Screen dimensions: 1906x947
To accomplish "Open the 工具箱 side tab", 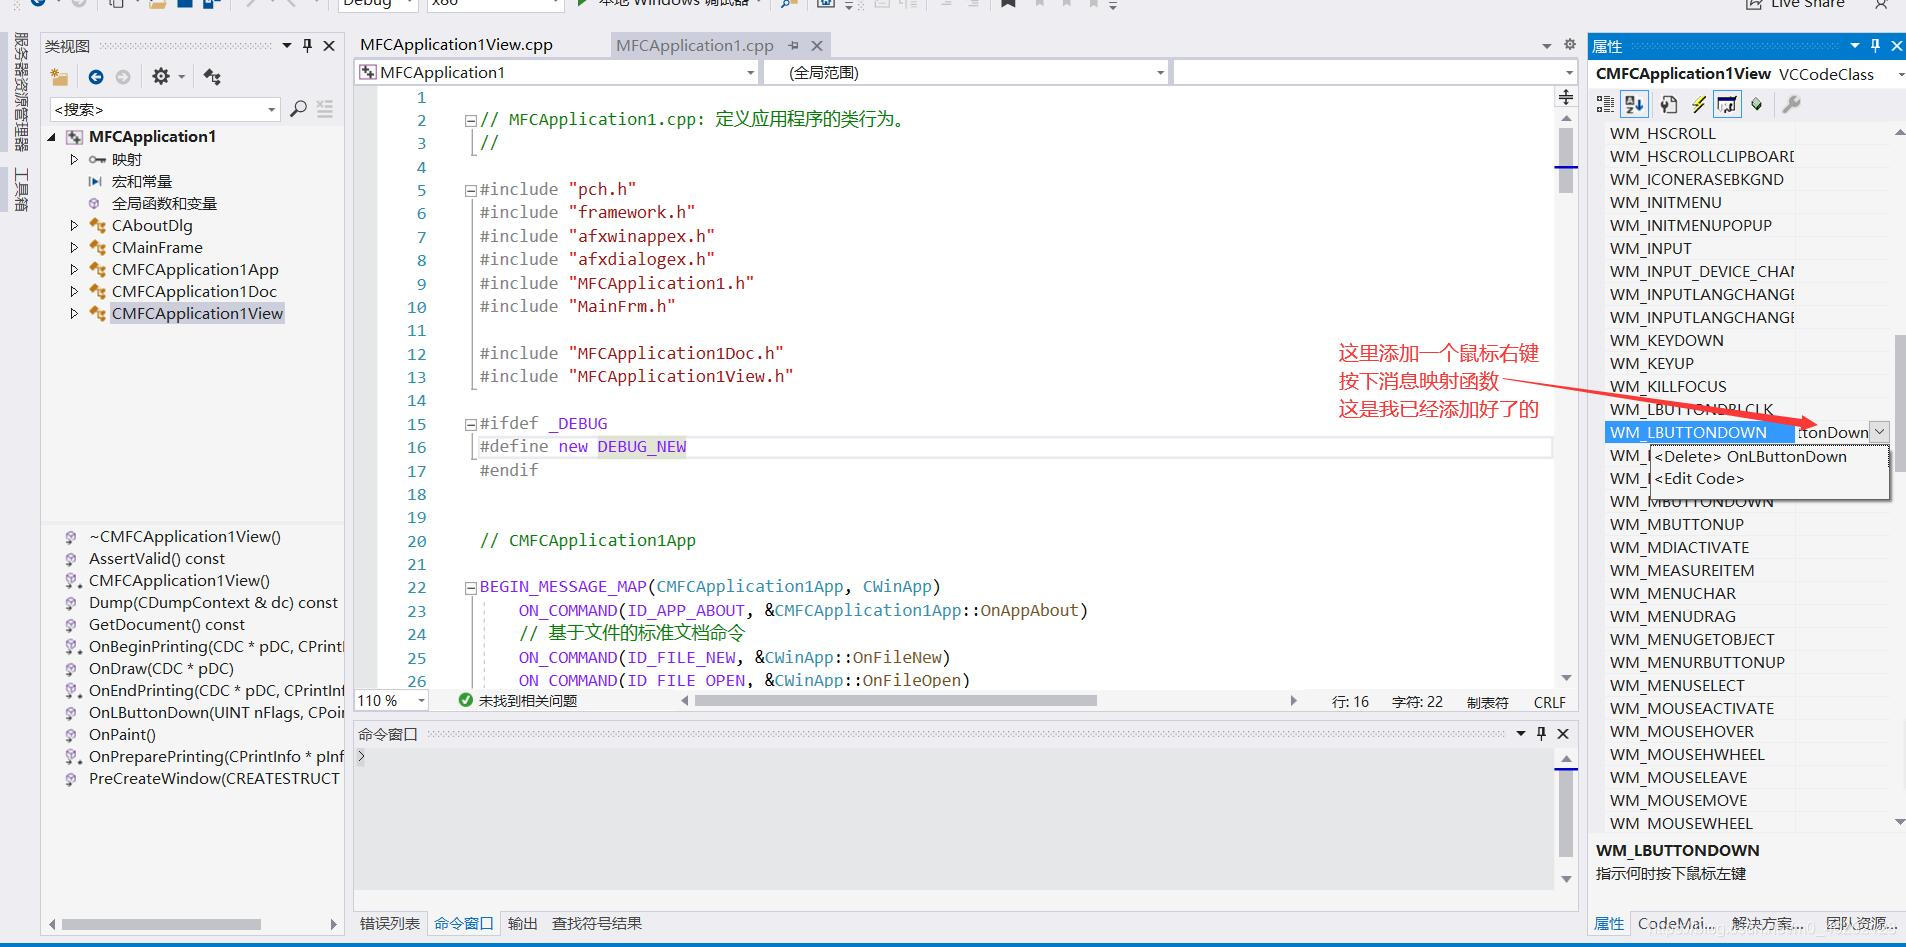I will tap(21, 190).
